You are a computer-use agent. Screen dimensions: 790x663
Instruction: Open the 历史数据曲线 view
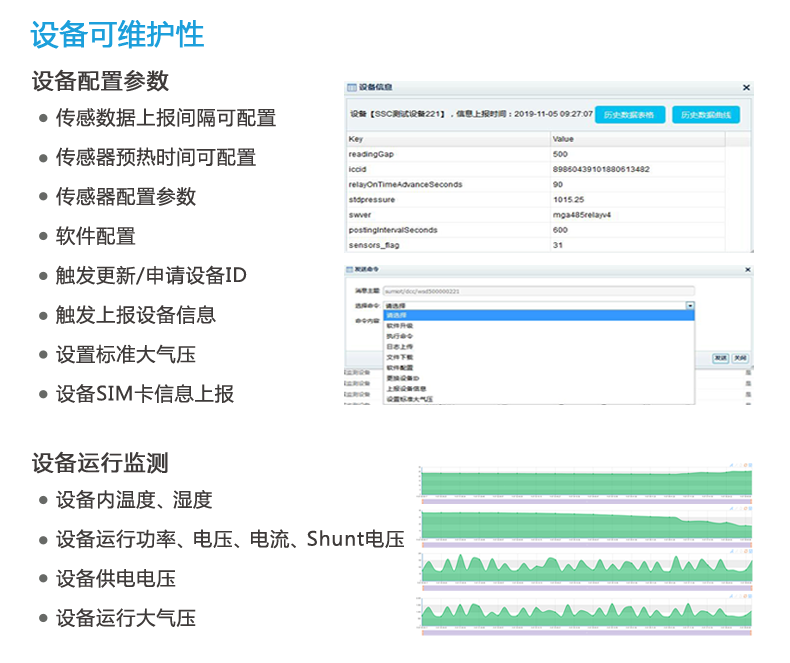[705, 115]
